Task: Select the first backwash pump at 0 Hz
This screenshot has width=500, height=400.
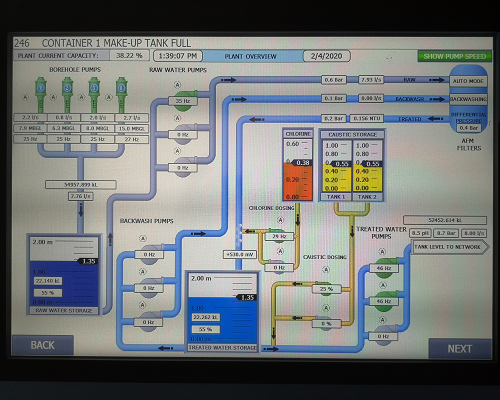Action: (x=149, y=254)
